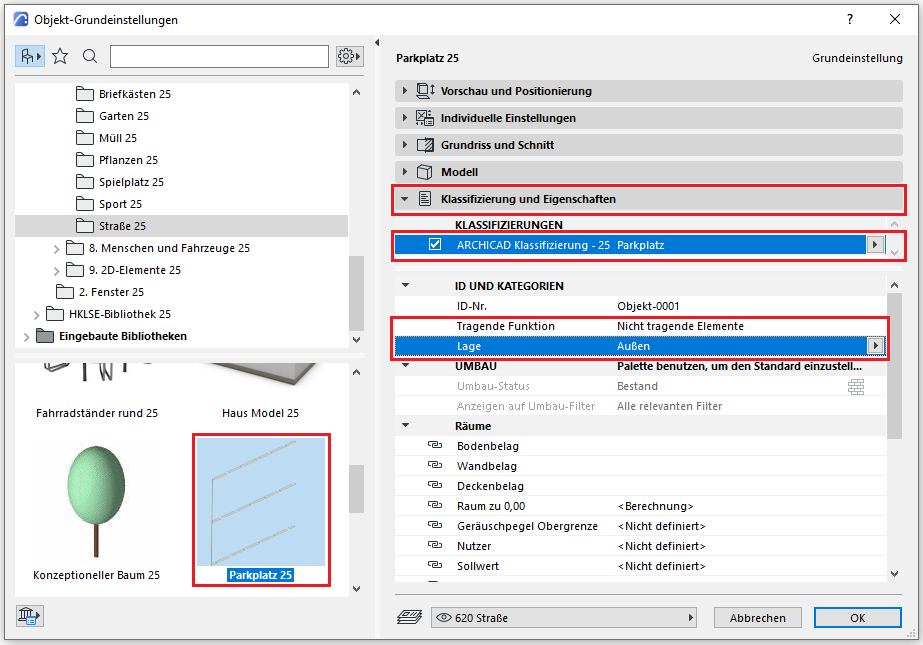The image size is (923, 645).
Task: Click the favorites star icon
Action: point(60,56)
